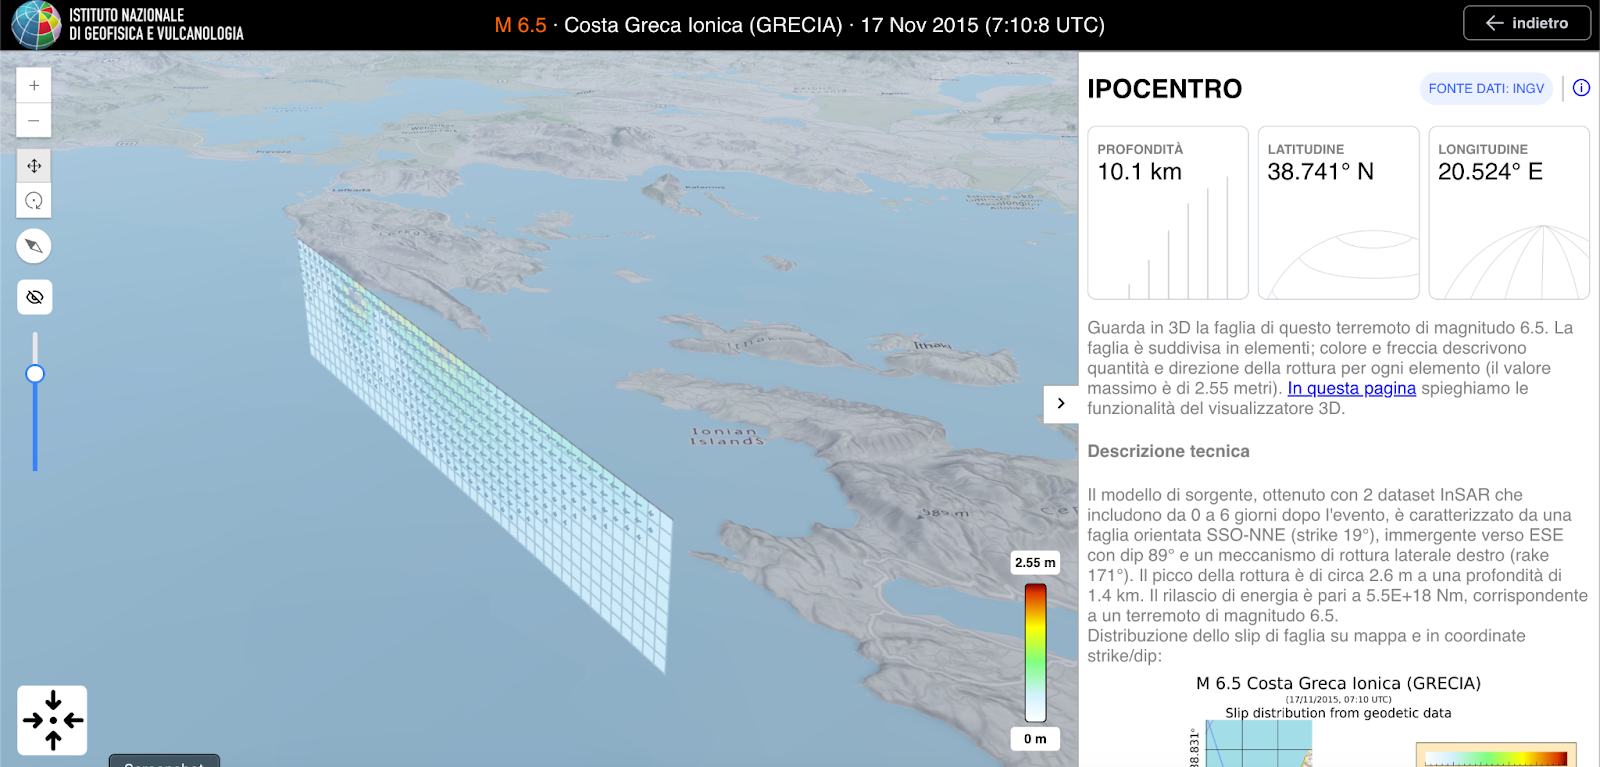Click the INGV globe logo

36,25
